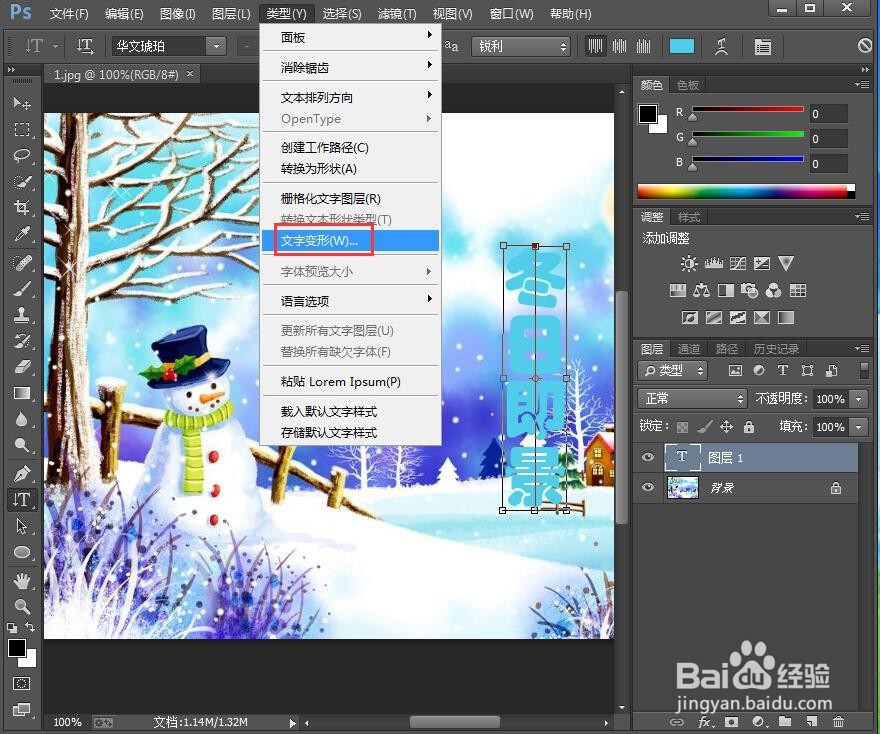Toggle lock image pixels brush icon
This screenshot has height=734, width=880.
704,427
